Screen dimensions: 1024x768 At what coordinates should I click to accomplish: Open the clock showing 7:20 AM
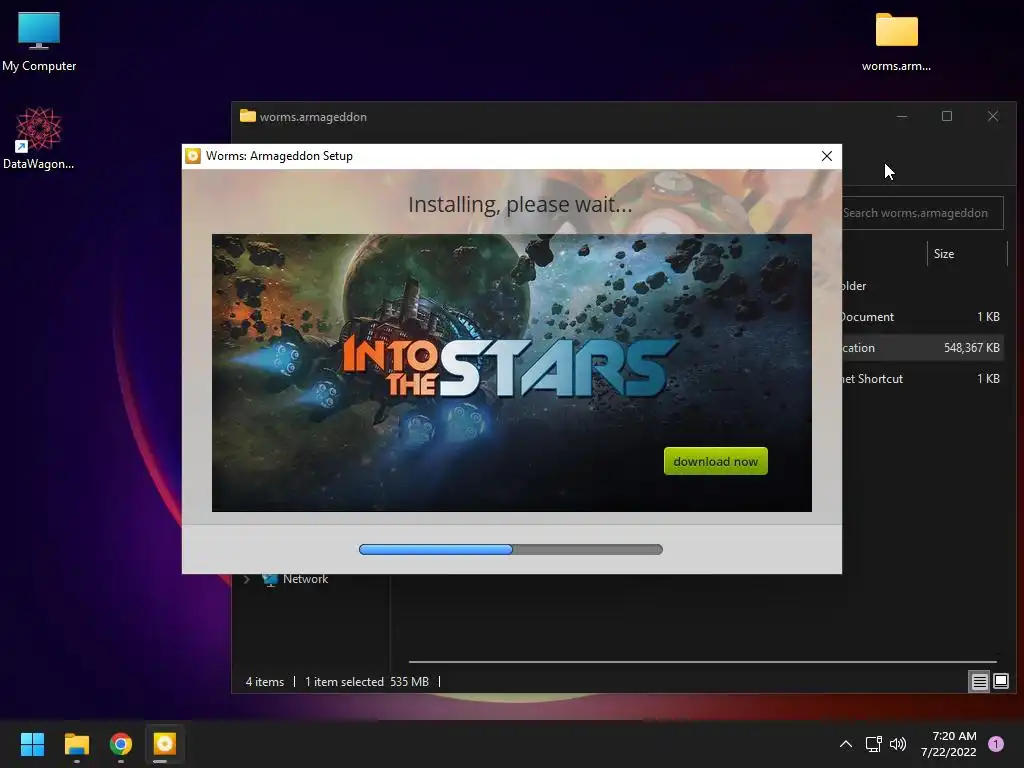pyautogui.click(x=949, y=744)
